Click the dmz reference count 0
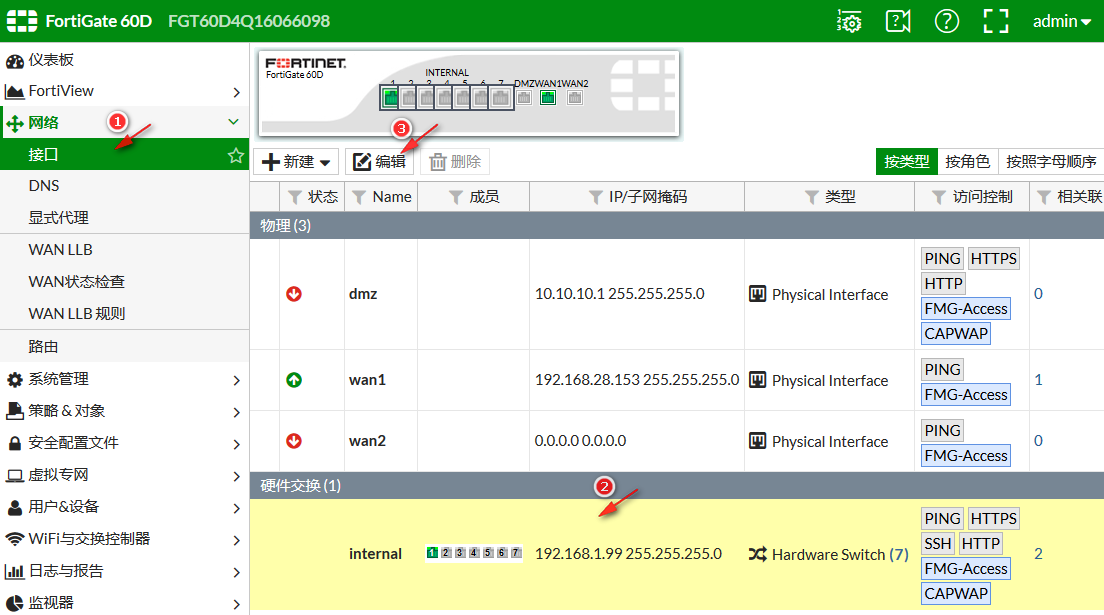 pyautogui.click(x=1039, y=294)
